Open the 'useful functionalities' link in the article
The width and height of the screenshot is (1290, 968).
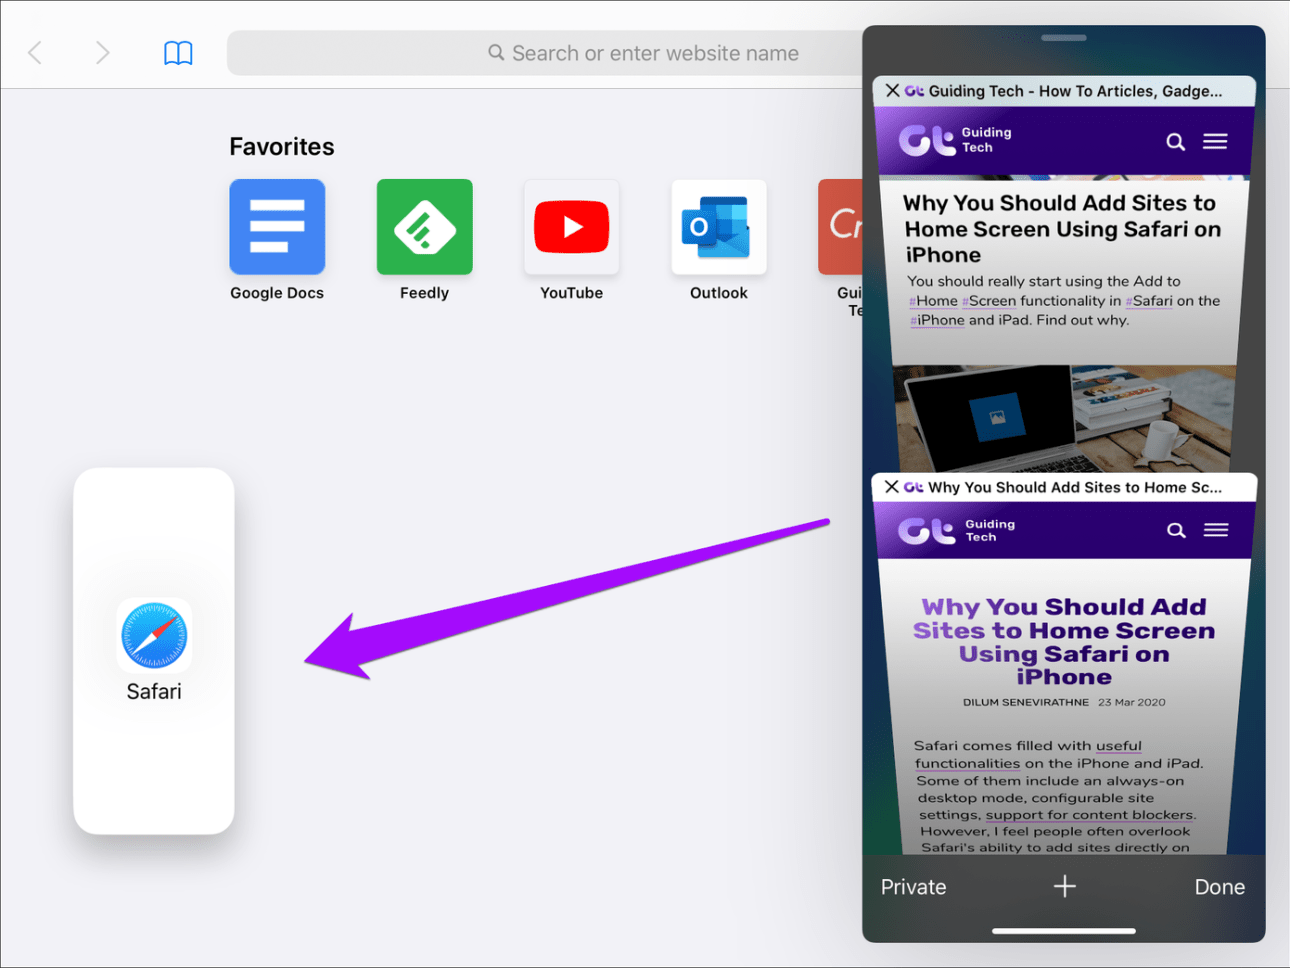point(1028,754)
